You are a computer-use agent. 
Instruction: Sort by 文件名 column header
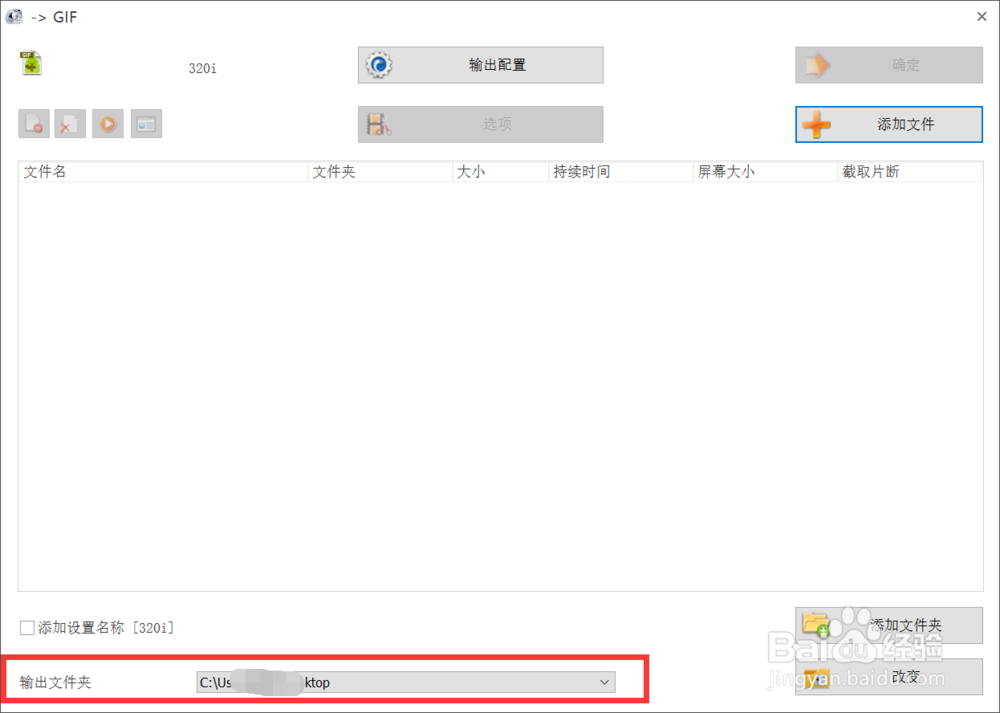163,172
